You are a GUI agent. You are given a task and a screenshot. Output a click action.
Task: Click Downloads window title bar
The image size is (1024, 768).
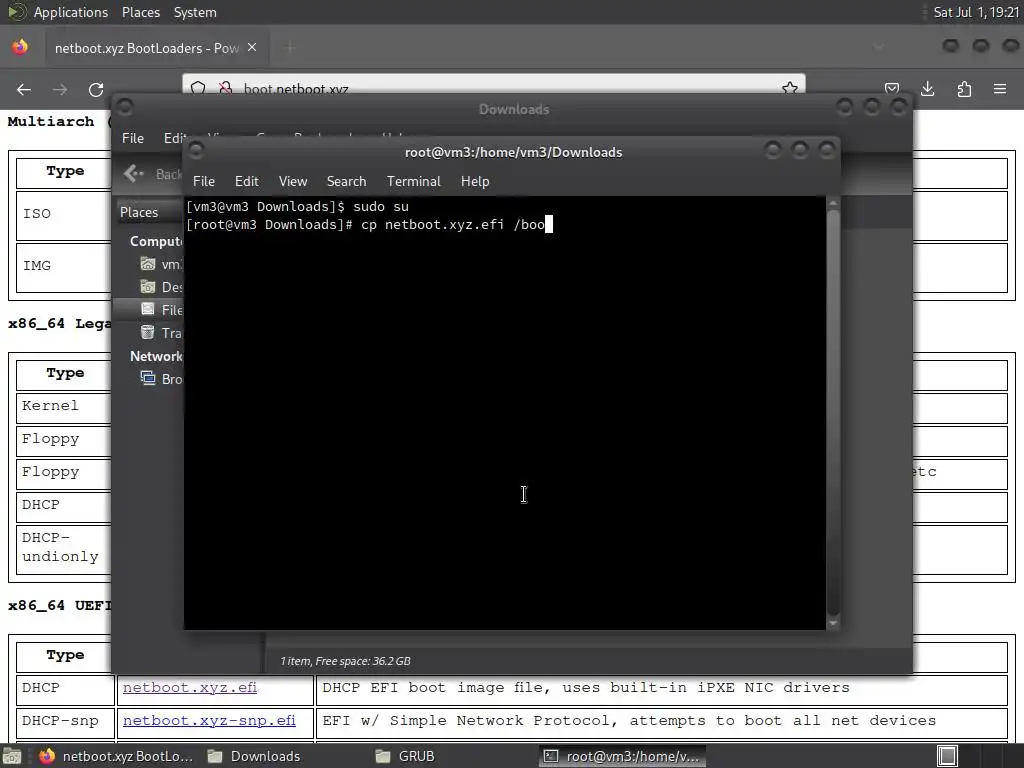513,109
